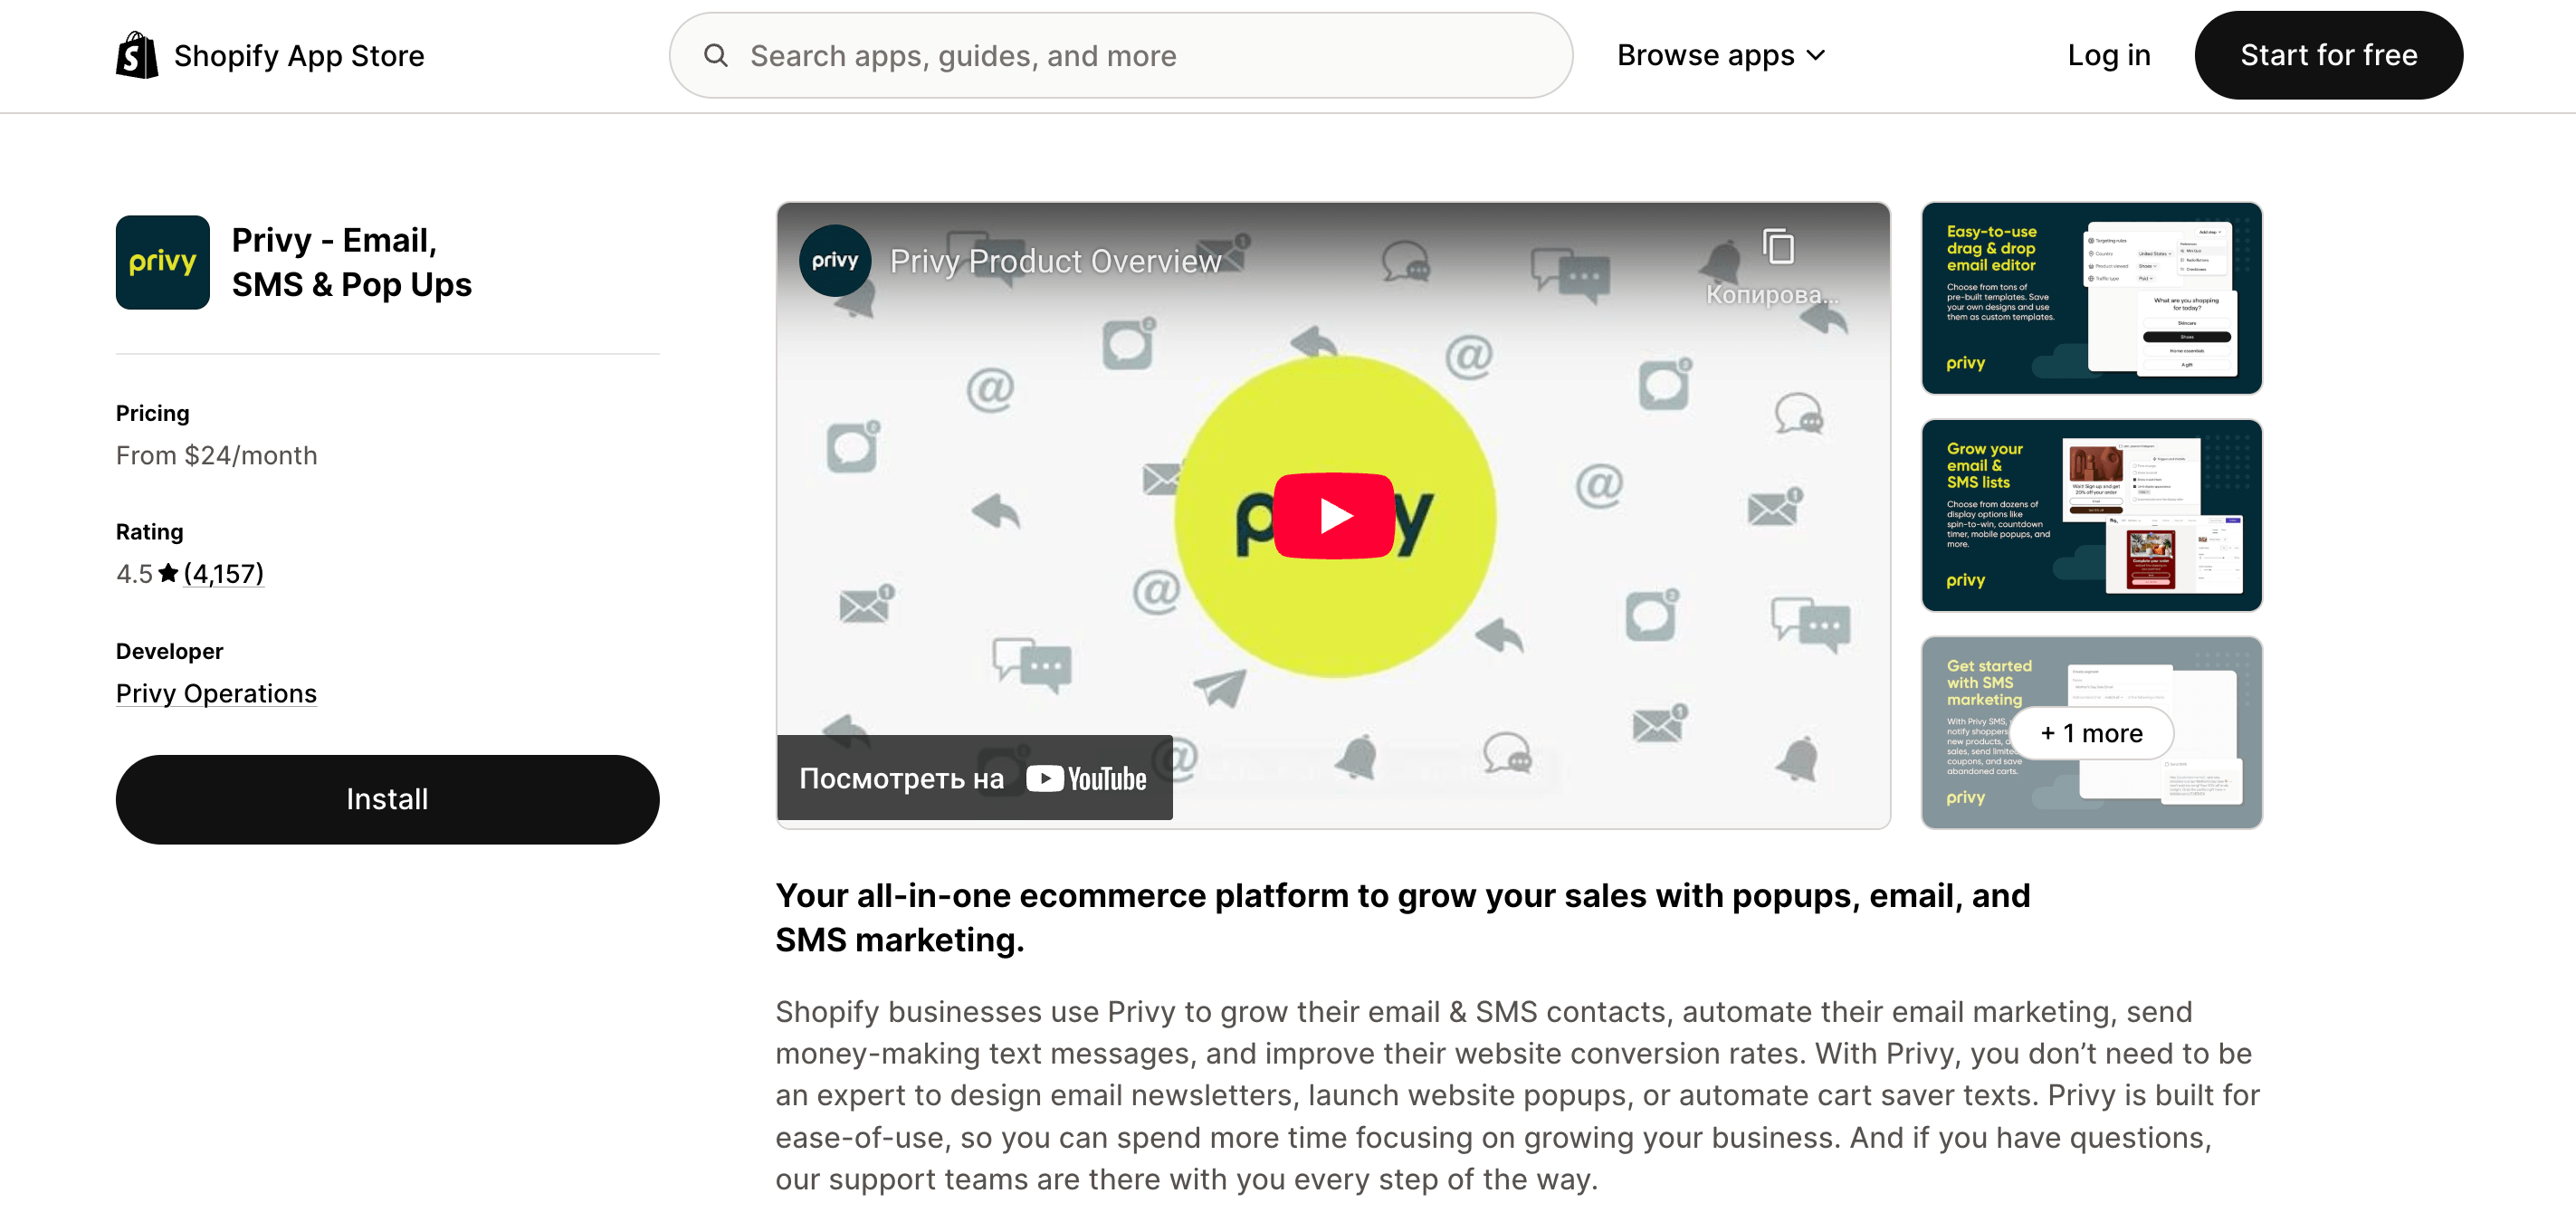The image size is (2576, 1222).
Task: Open the 4,157 reviews link
Action: click(224, 573)
